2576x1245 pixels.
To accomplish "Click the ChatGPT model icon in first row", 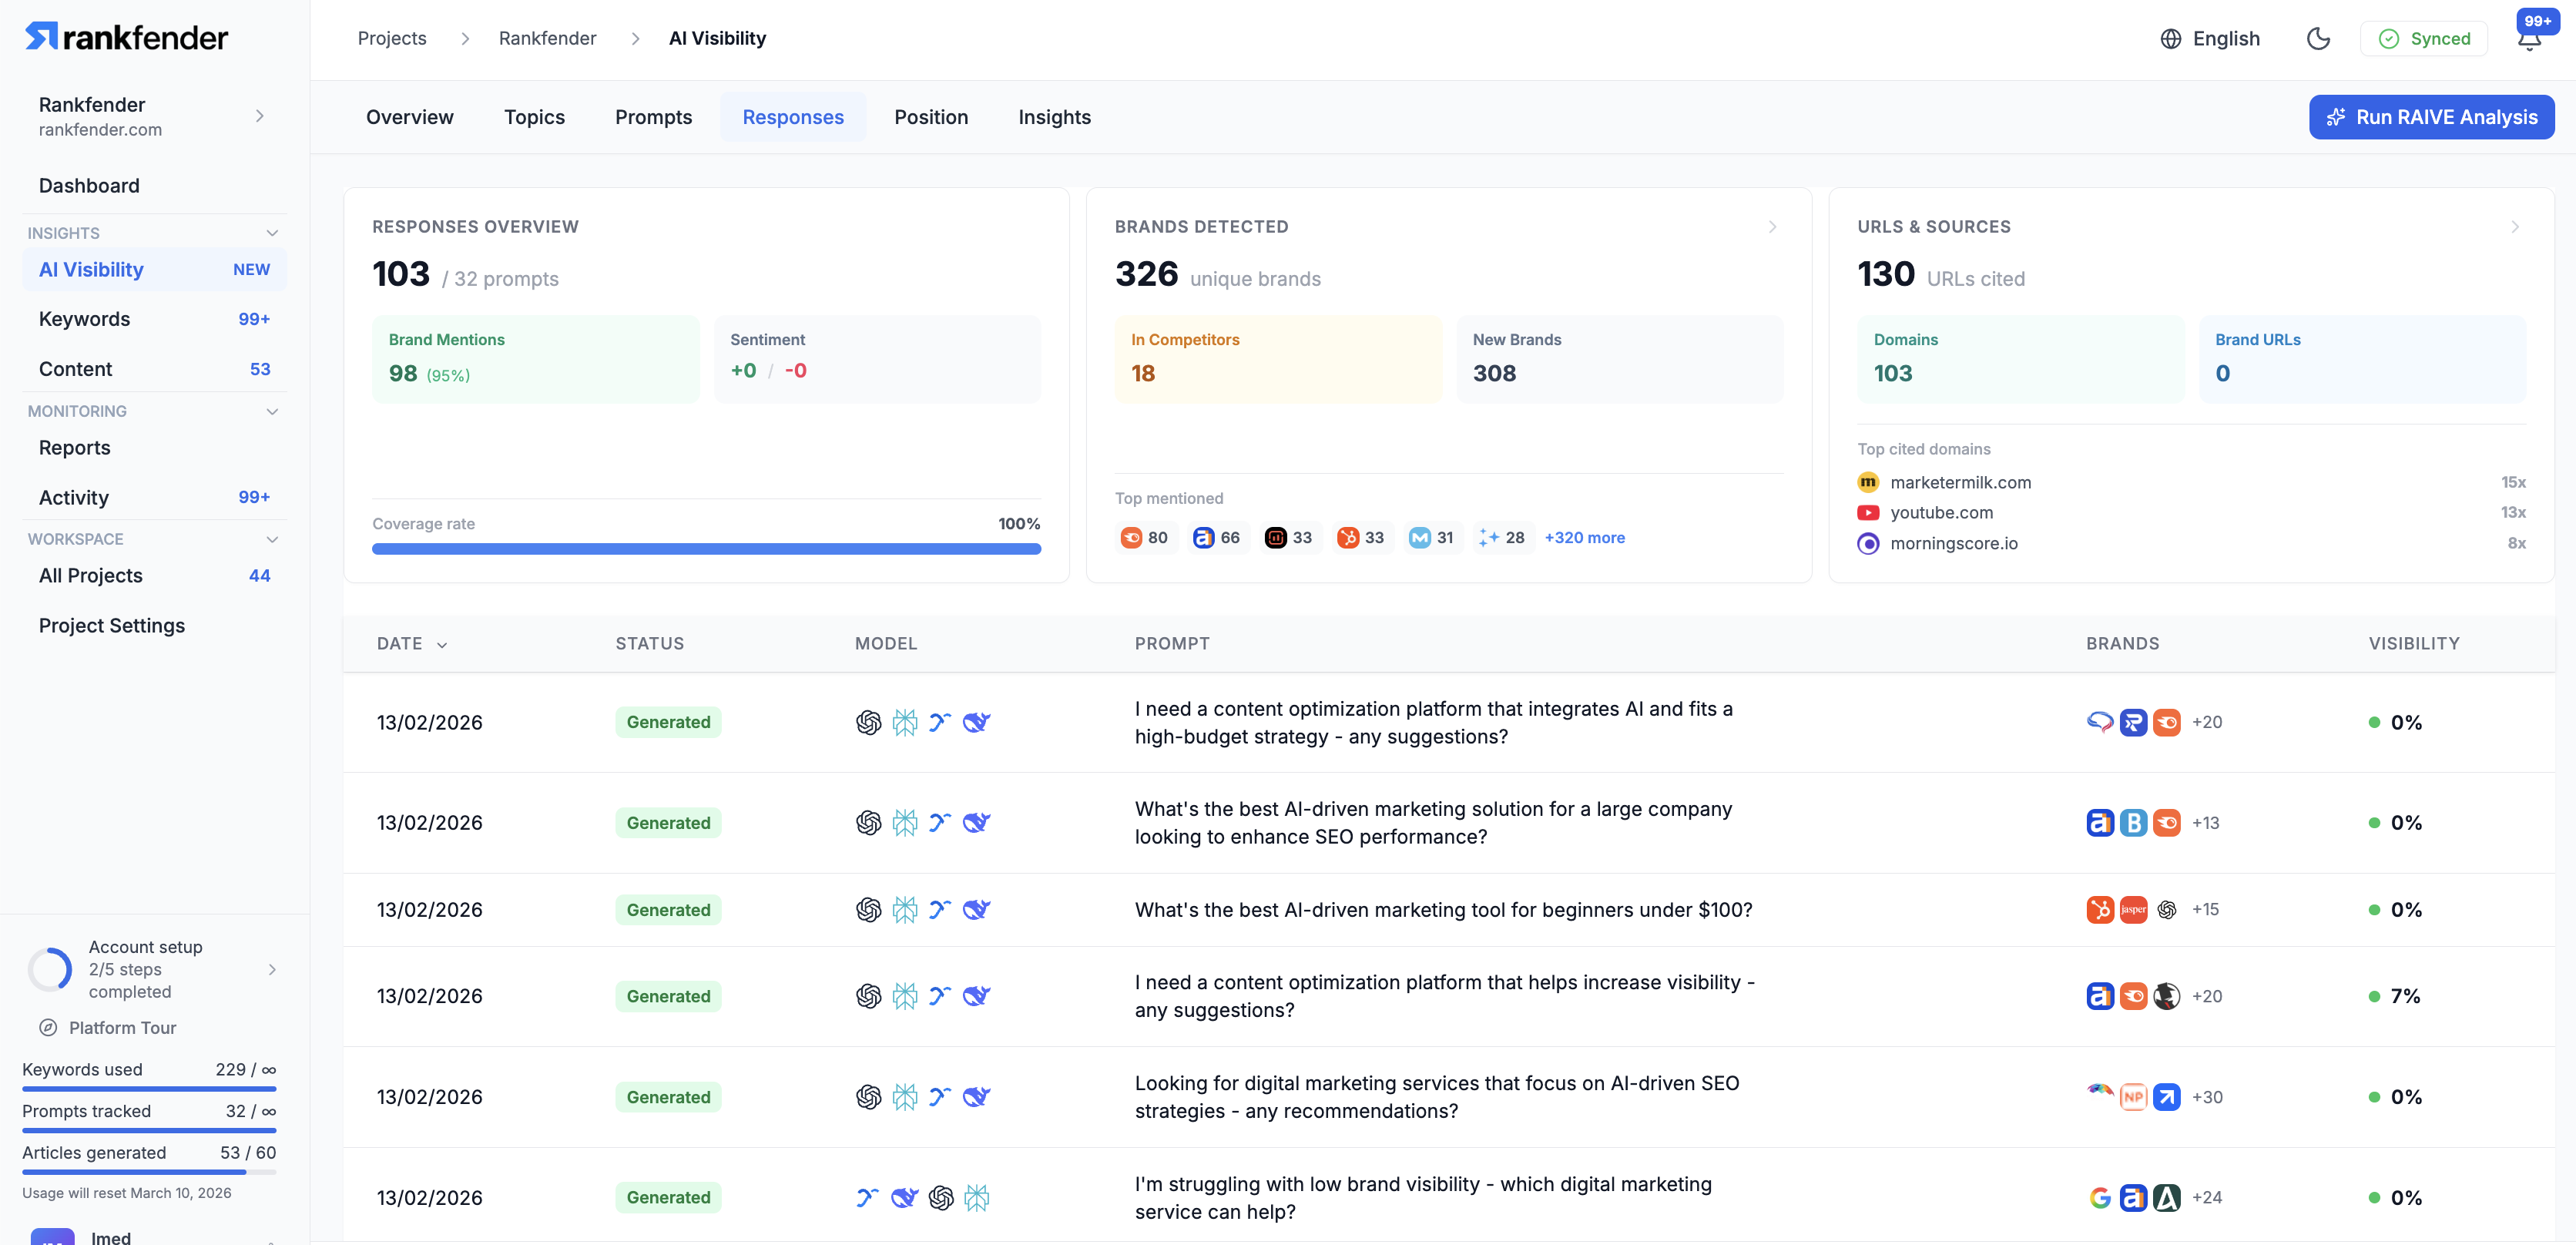I will [868, 722].
